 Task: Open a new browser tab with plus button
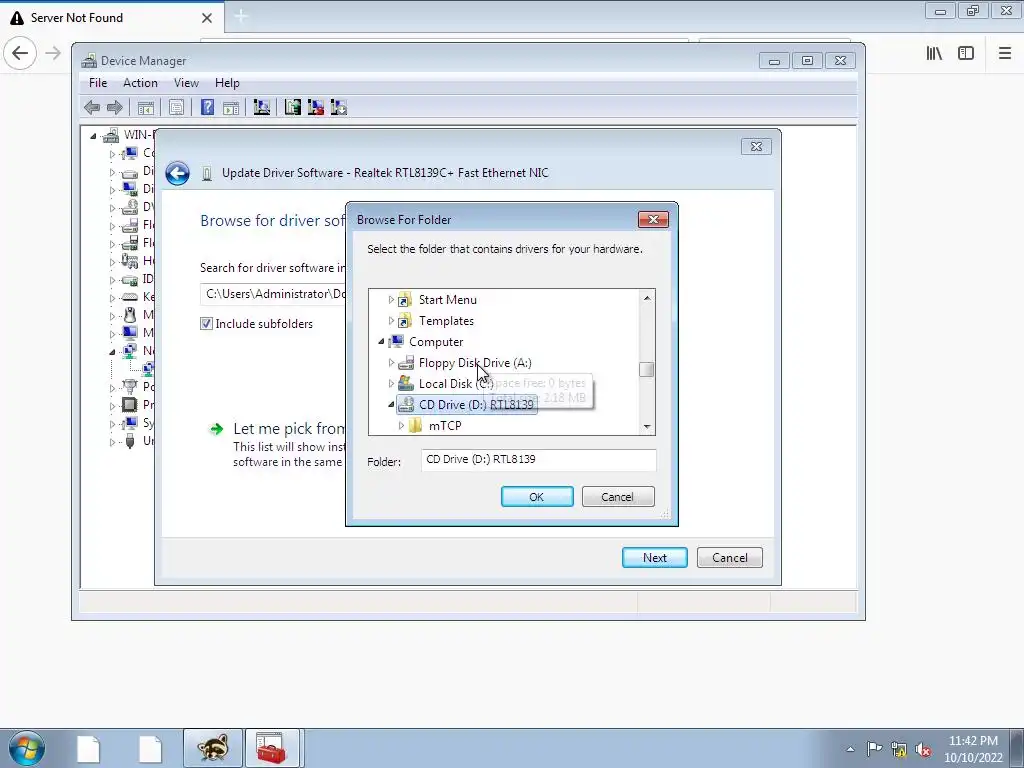point(241,16)
